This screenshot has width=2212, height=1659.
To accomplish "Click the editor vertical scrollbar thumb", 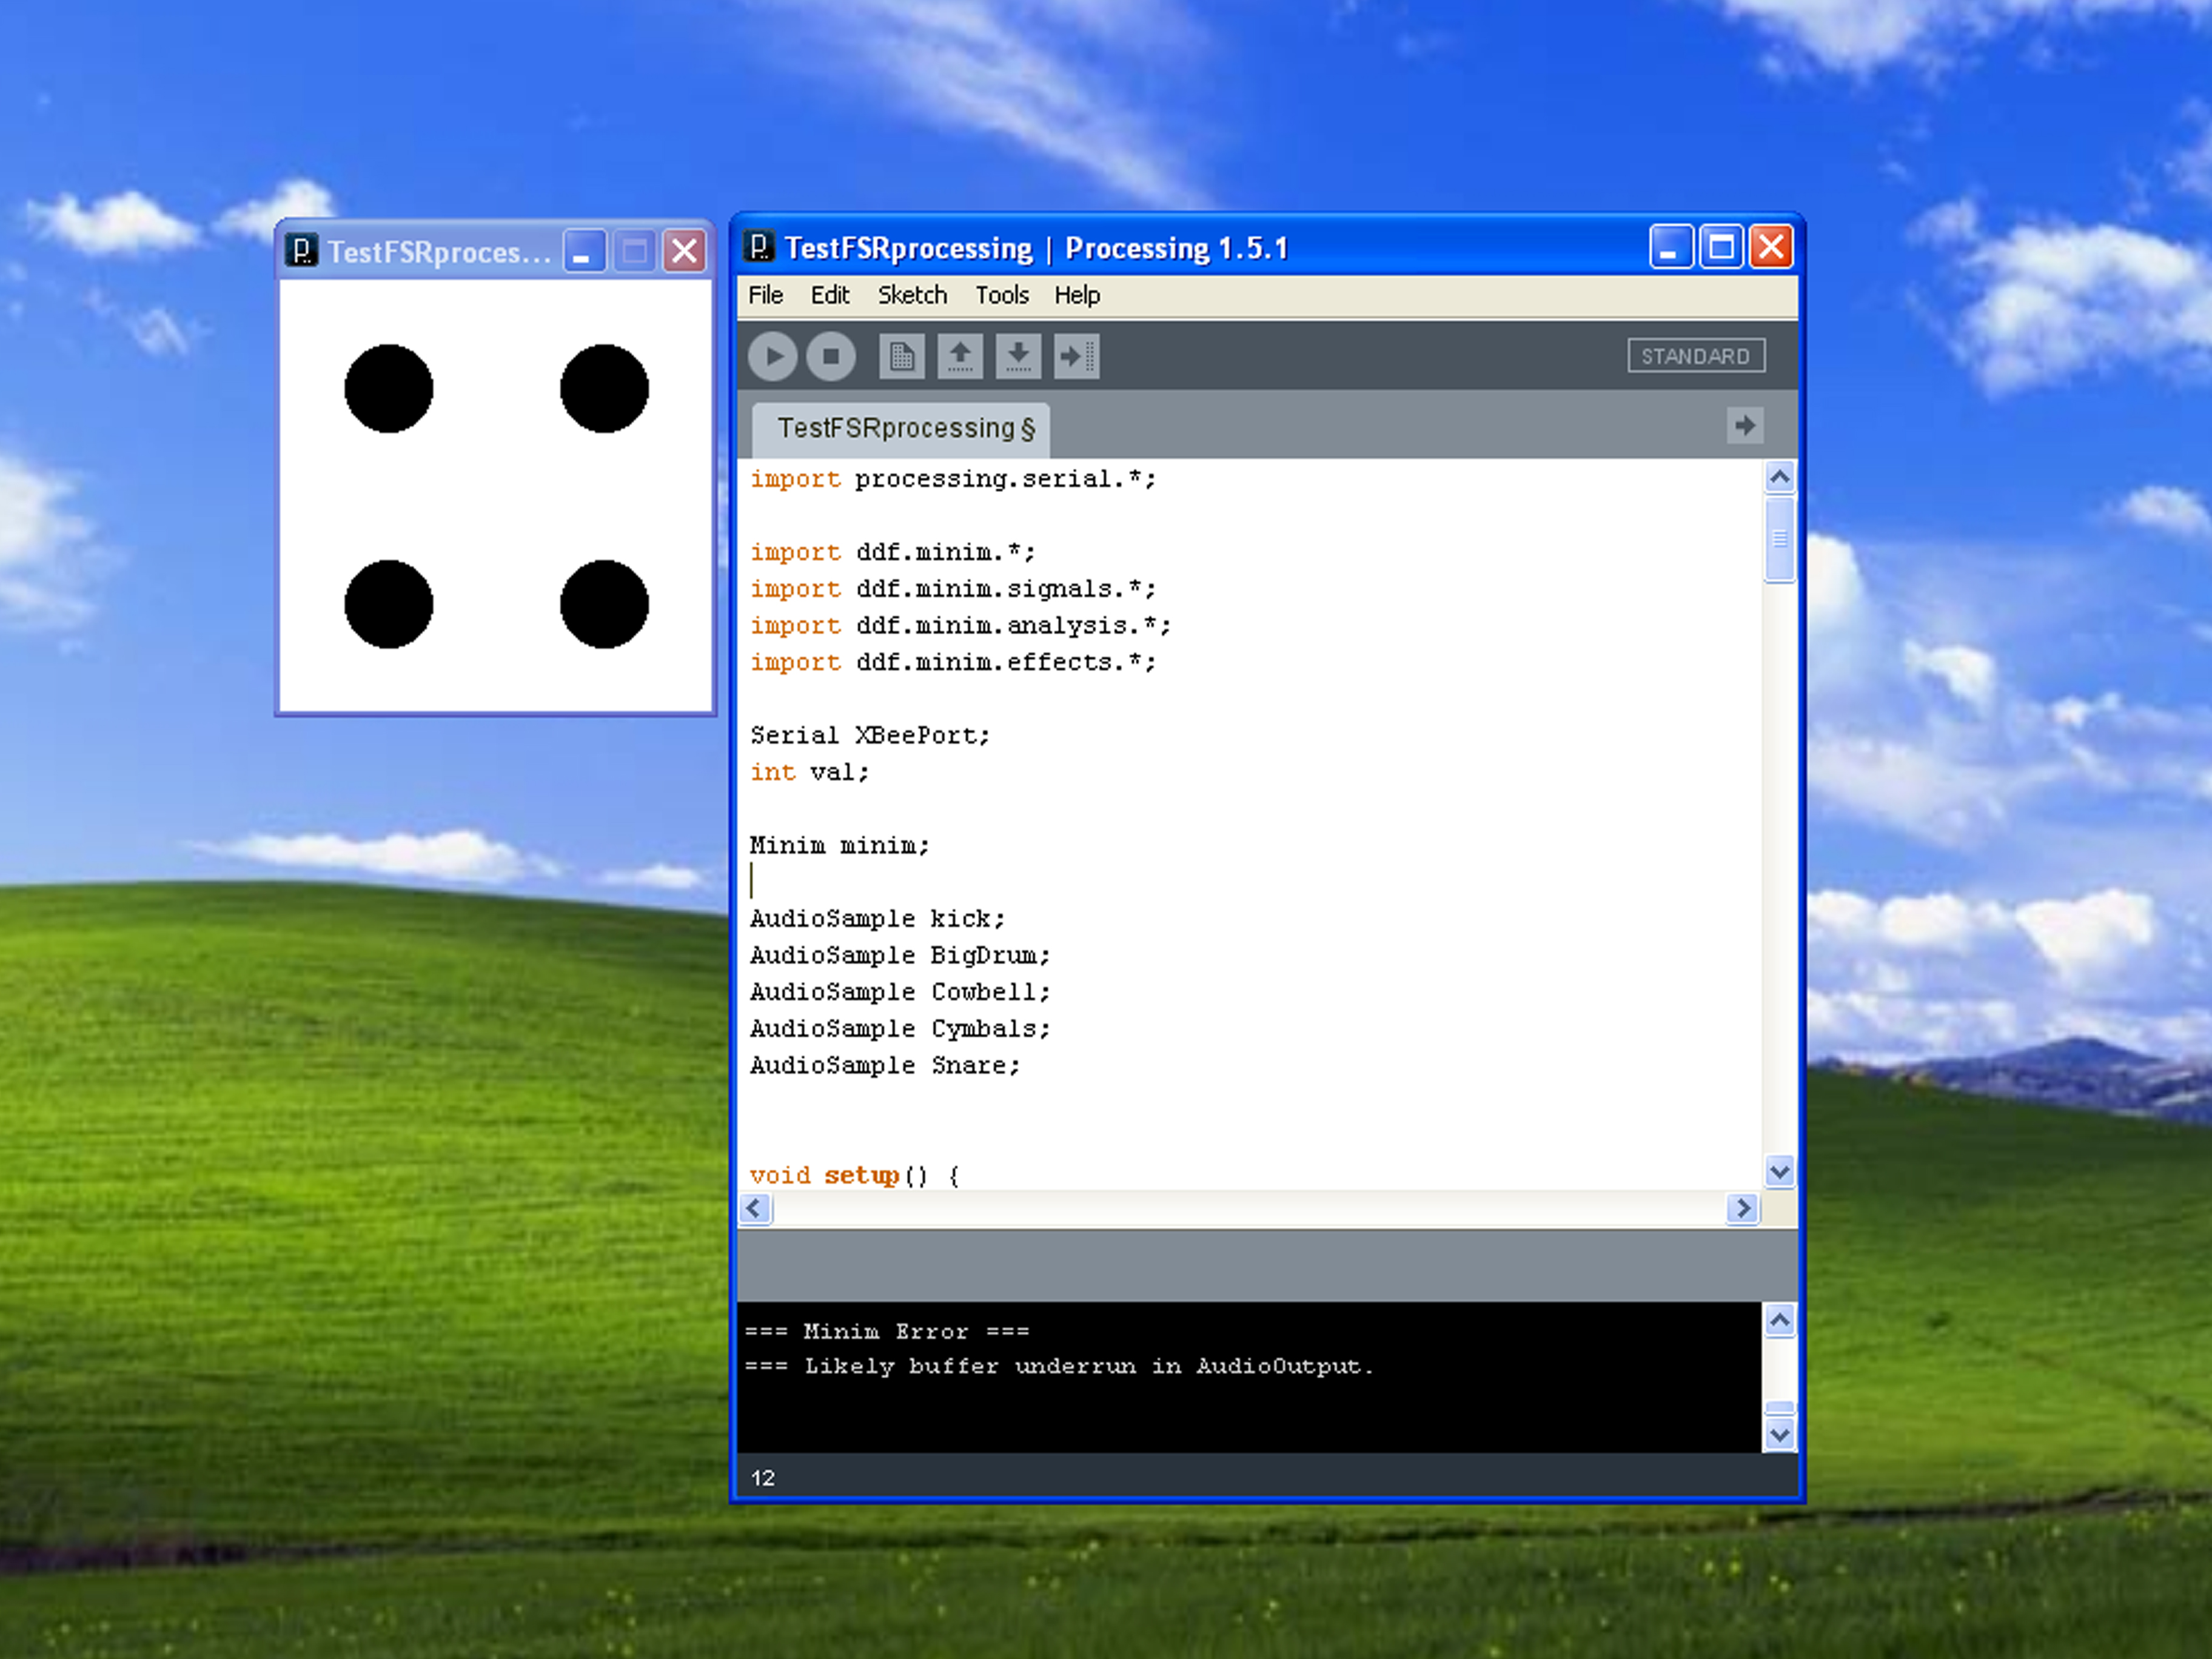I will [x=1779, y=539].
